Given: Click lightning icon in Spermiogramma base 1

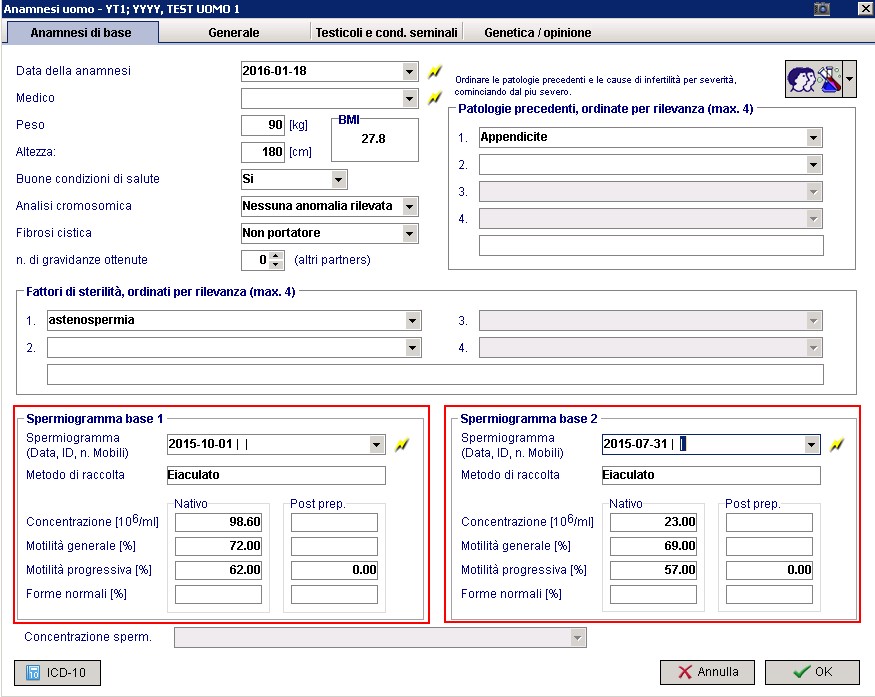Looking at the screenshot, I should (x=402, y=445).
